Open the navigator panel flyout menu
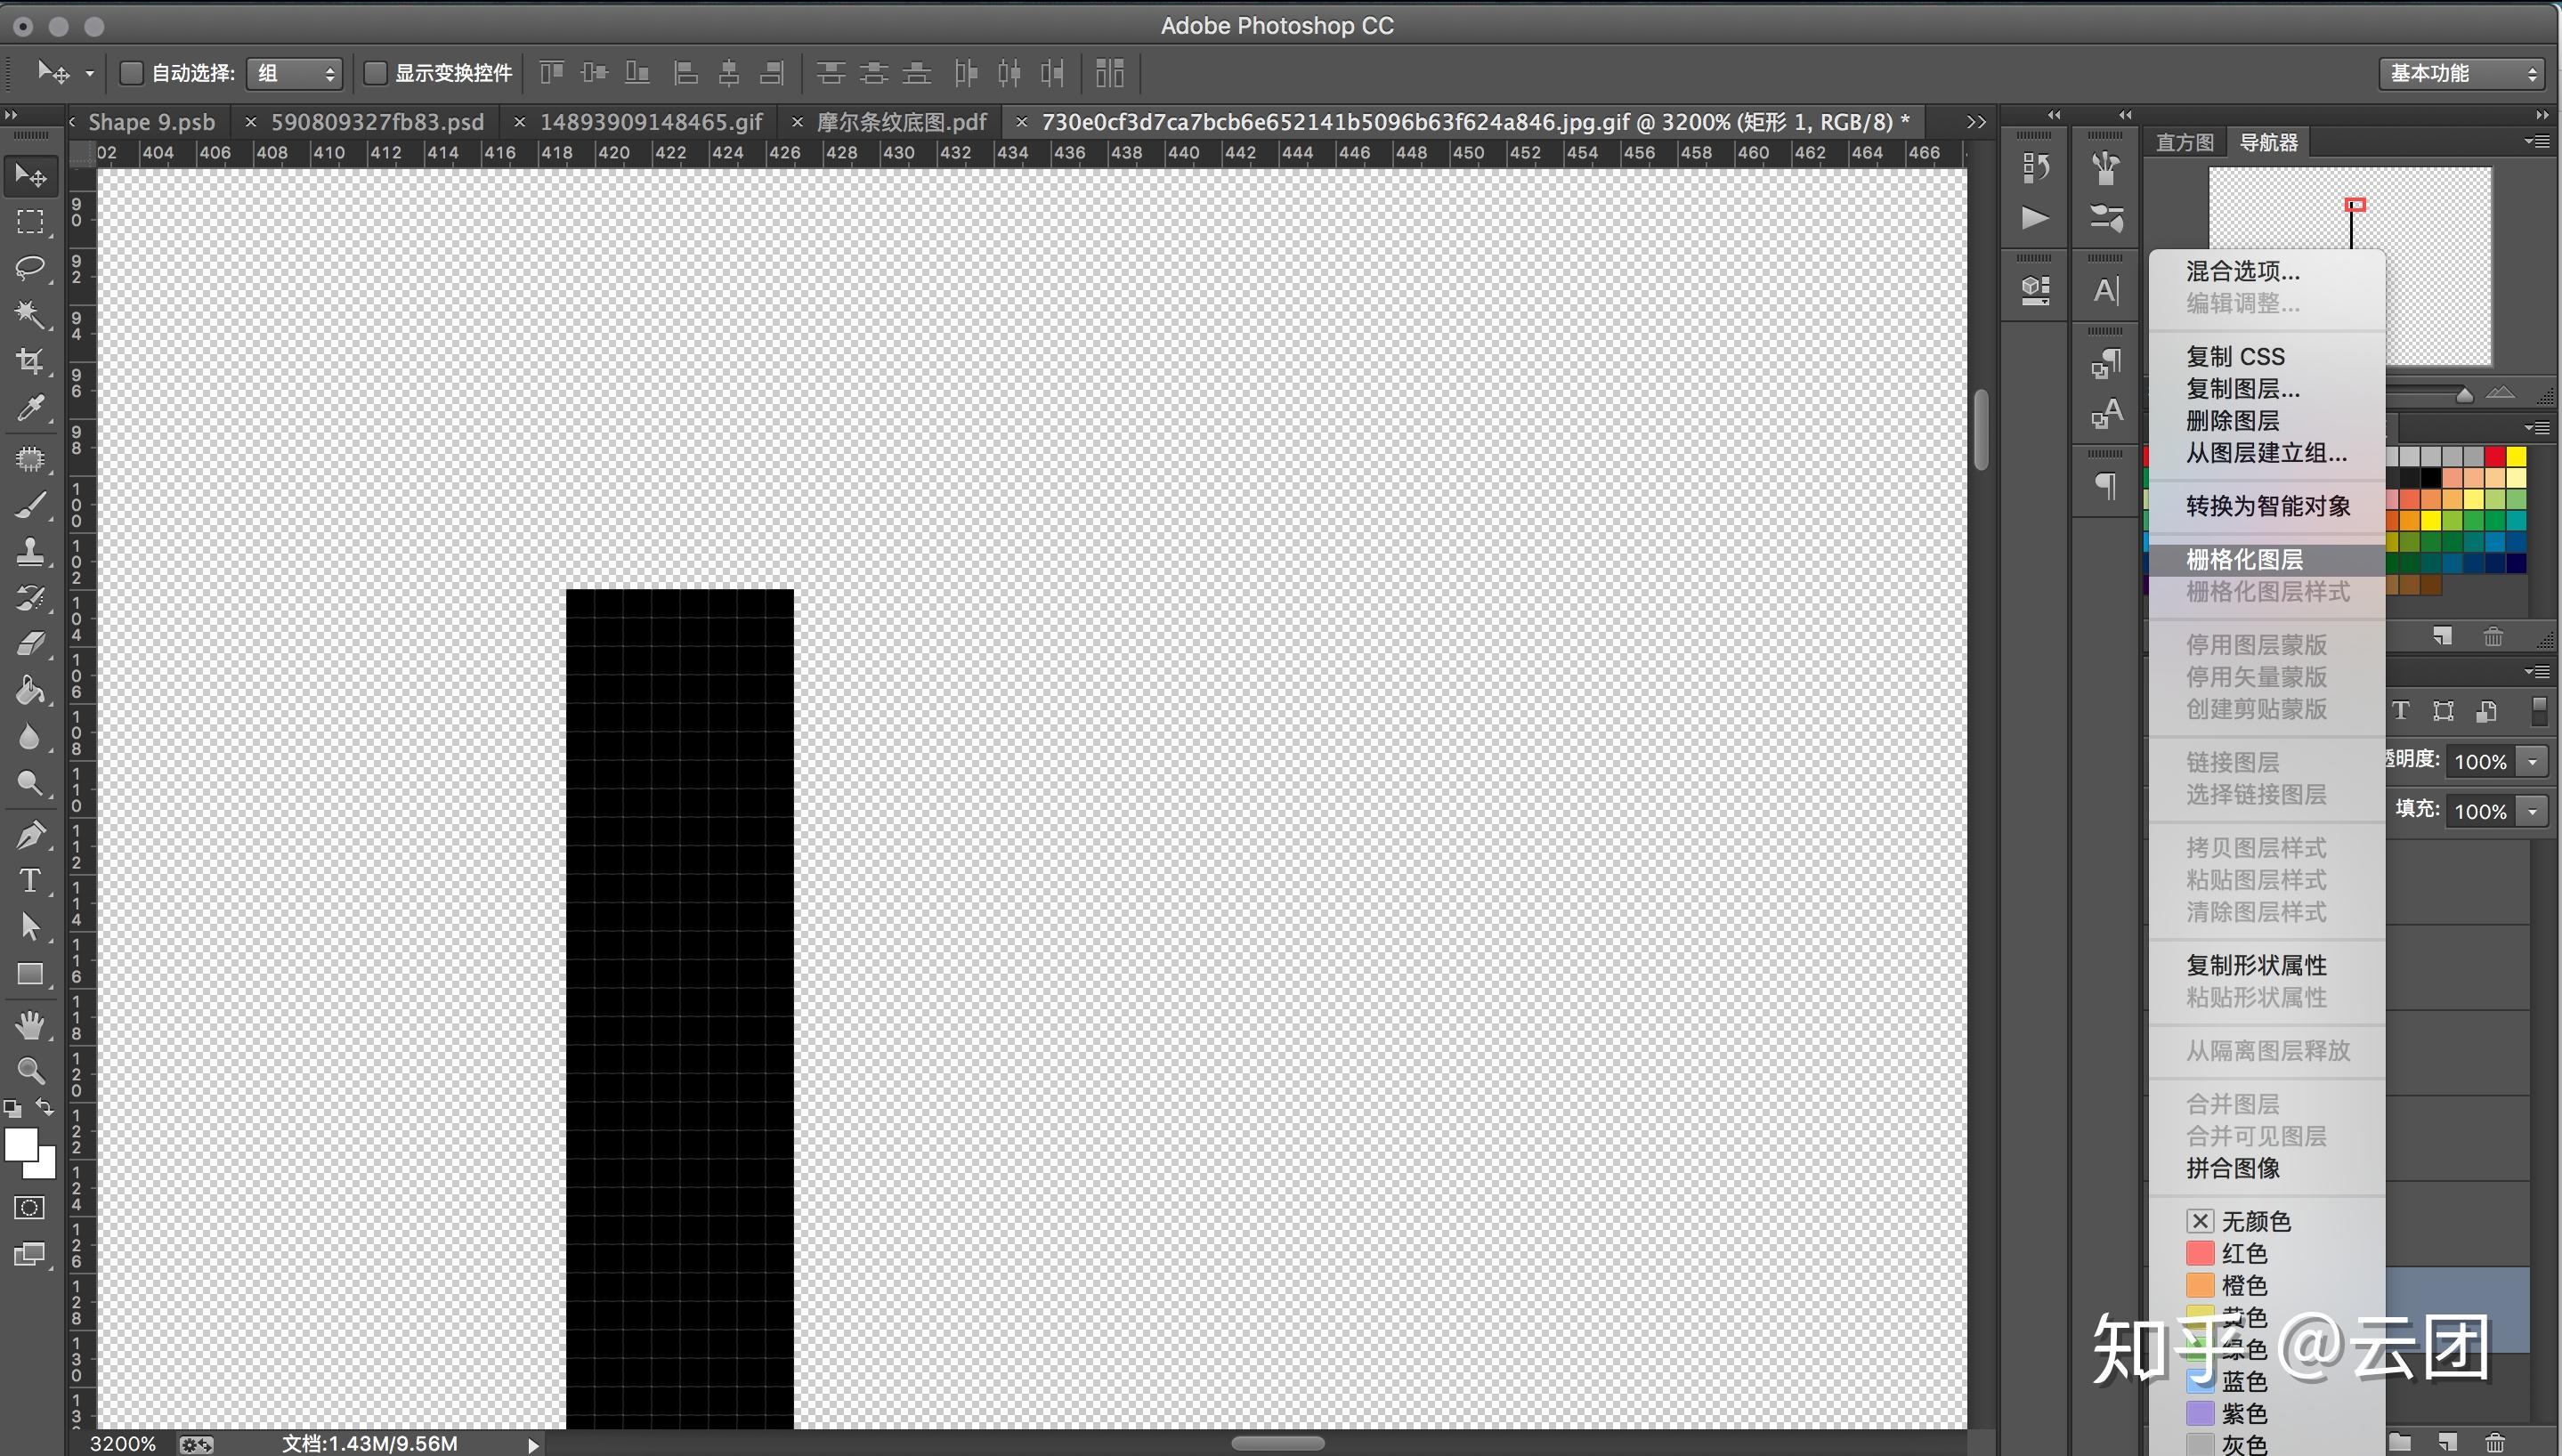This screenshot has height=1456, width=2562. pos(2536,142)
